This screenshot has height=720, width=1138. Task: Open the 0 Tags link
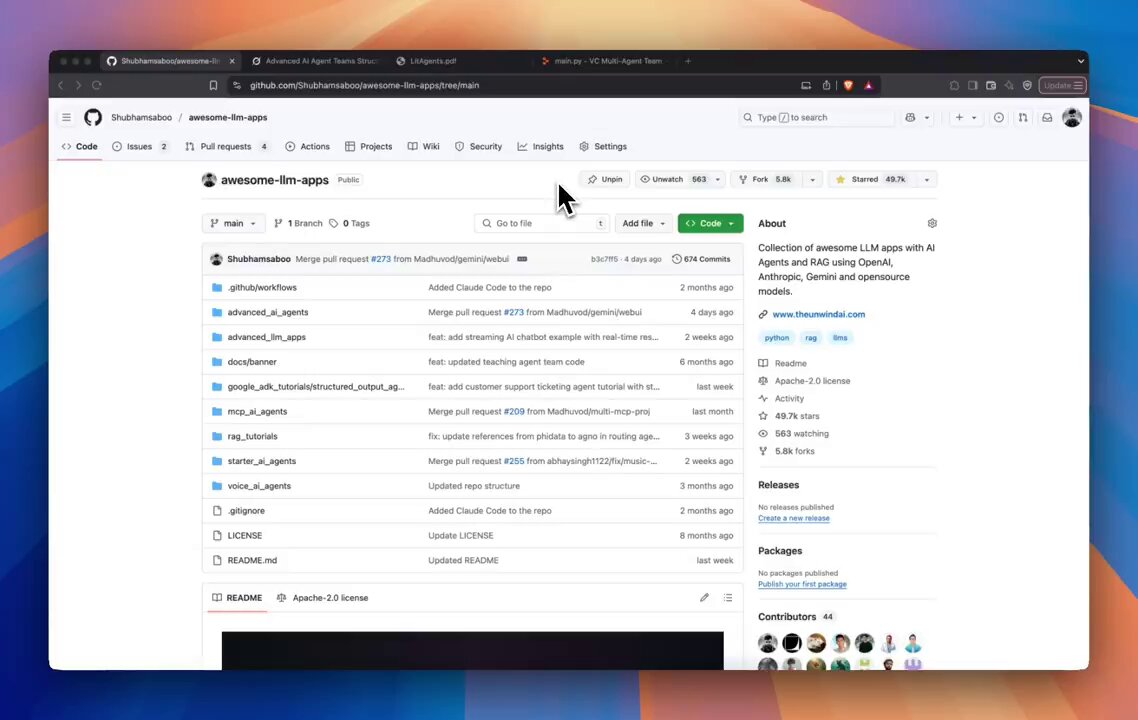point(350,224)
